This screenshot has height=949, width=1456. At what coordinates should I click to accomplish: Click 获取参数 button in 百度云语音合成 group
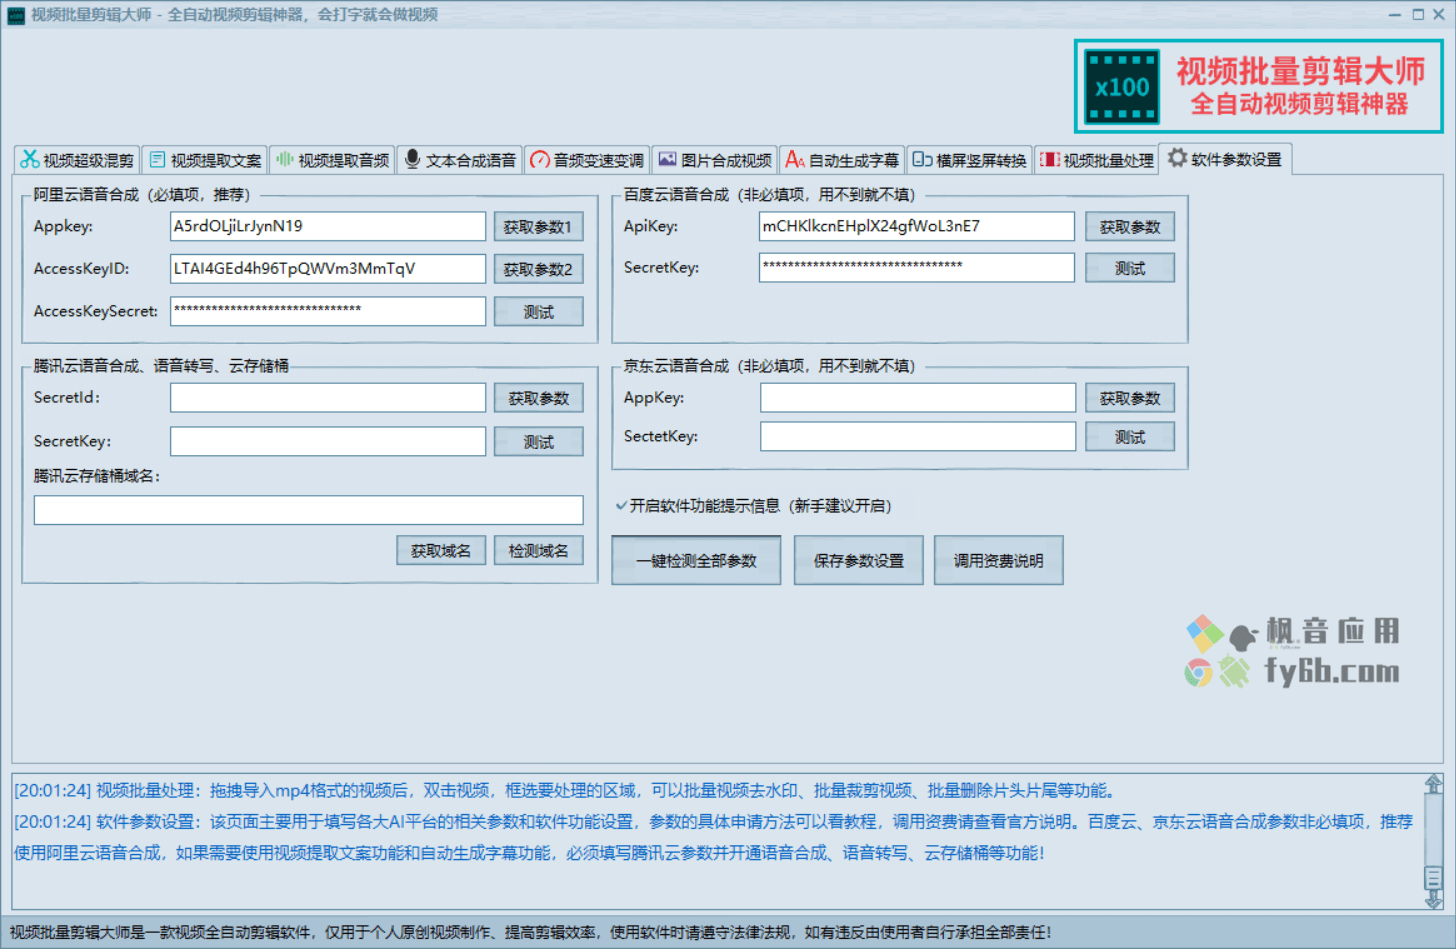[x=1130, y=227]
